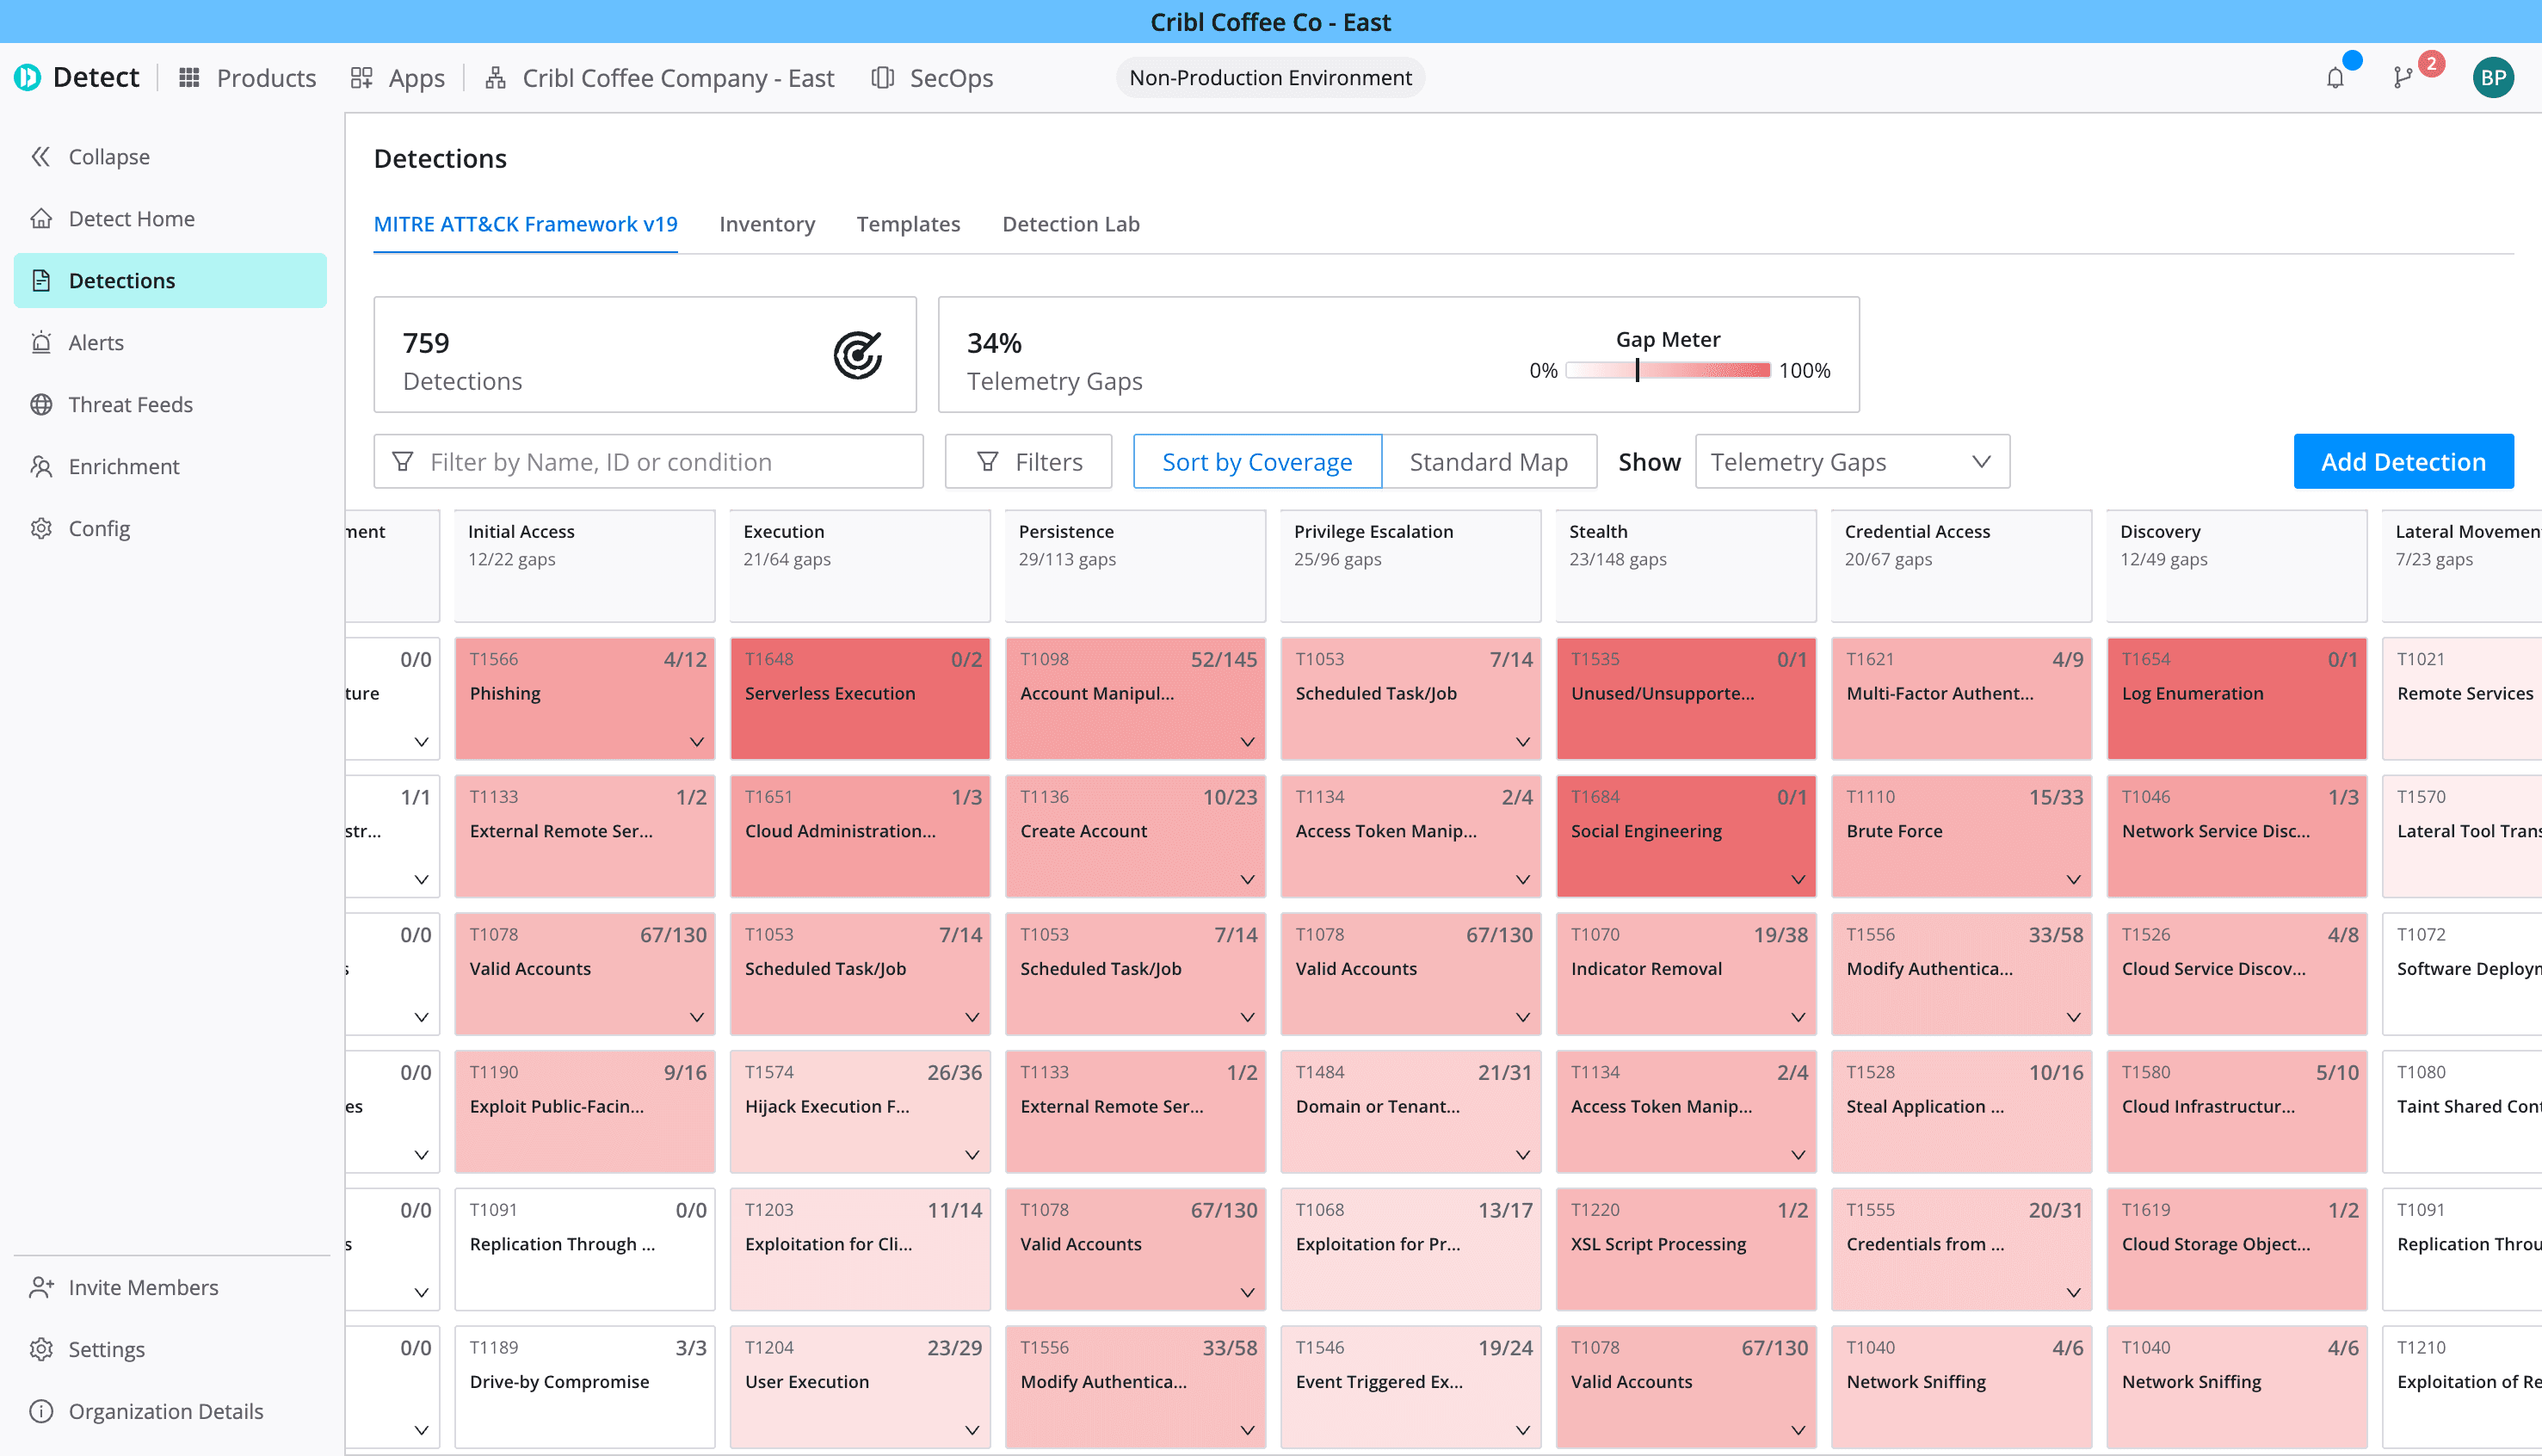Expand the T1110 Brute Force card
The width and height of the screenshot is (2542, 1456).
[2073, 880]
